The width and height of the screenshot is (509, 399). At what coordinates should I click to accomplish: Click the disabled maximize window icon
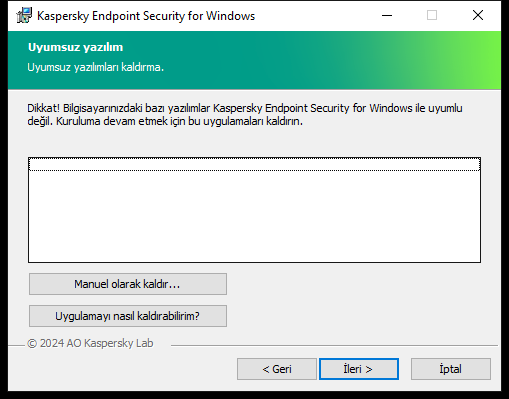[432, 15]
